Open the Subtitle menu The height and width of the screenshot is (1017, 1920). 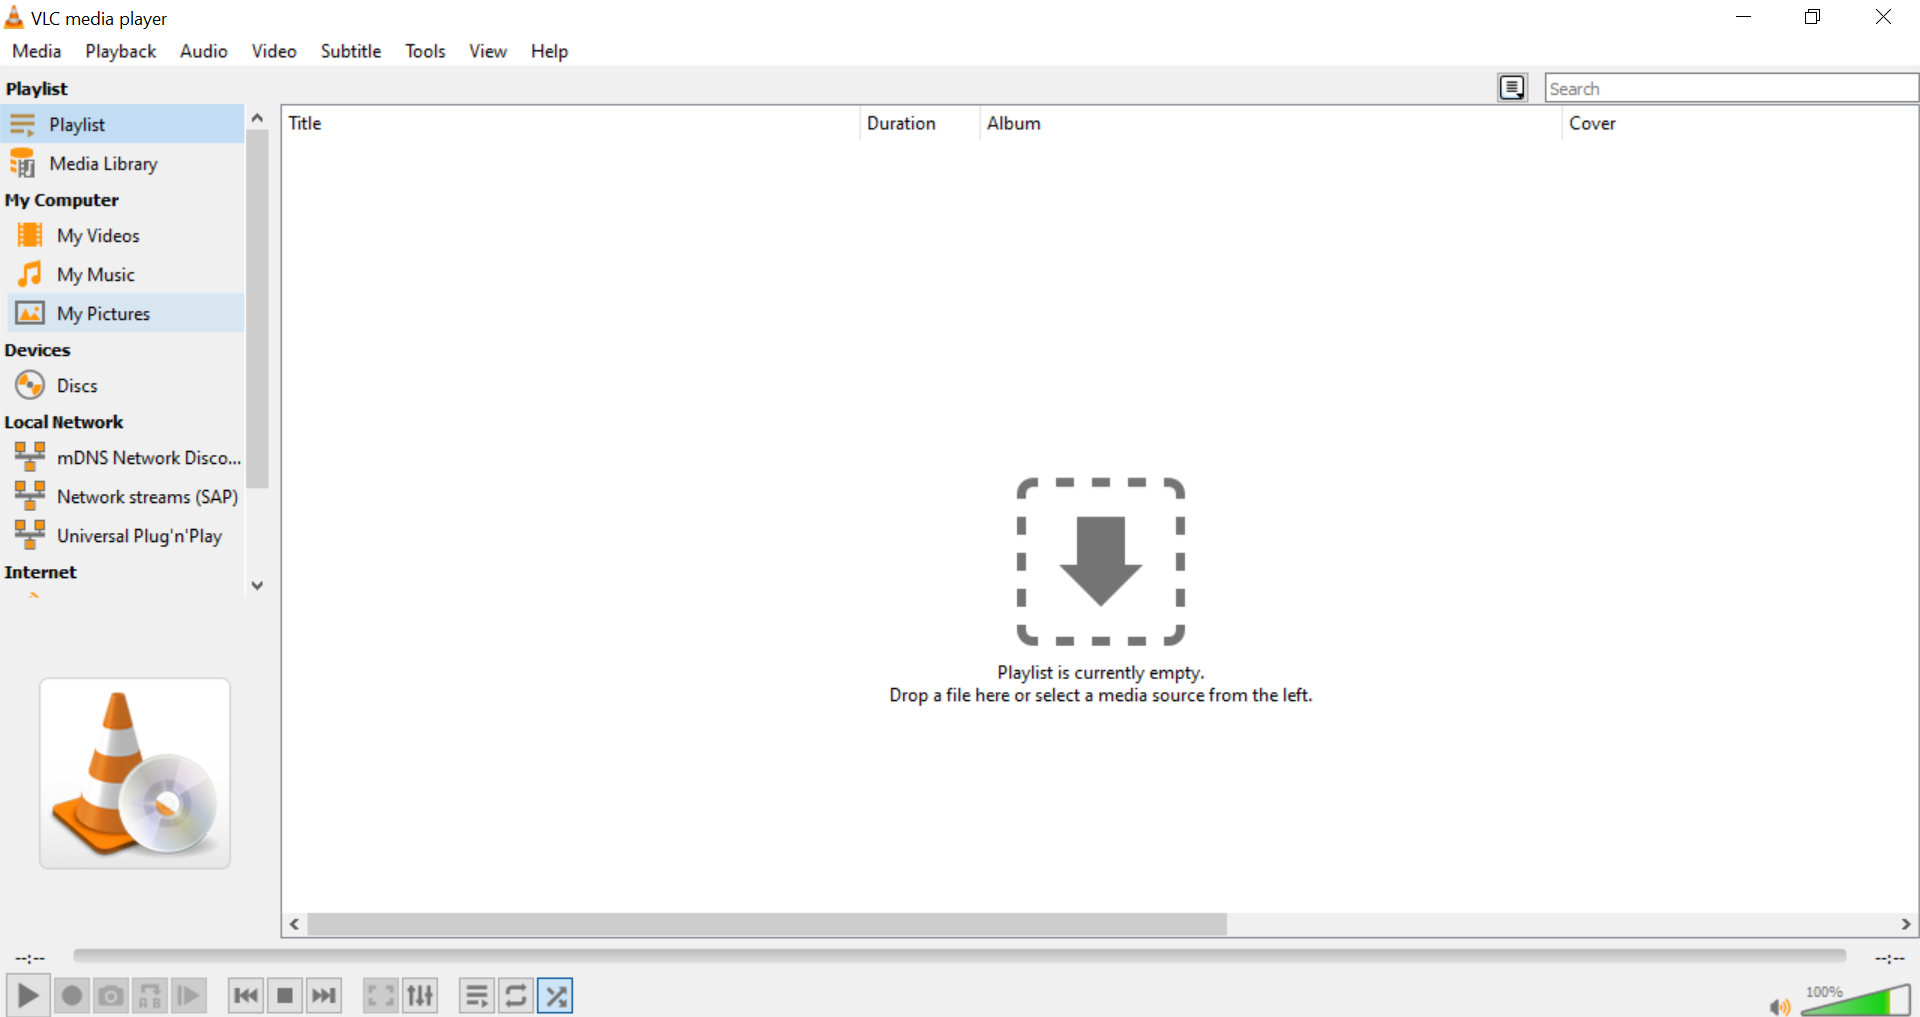click(x=351, y=51)
